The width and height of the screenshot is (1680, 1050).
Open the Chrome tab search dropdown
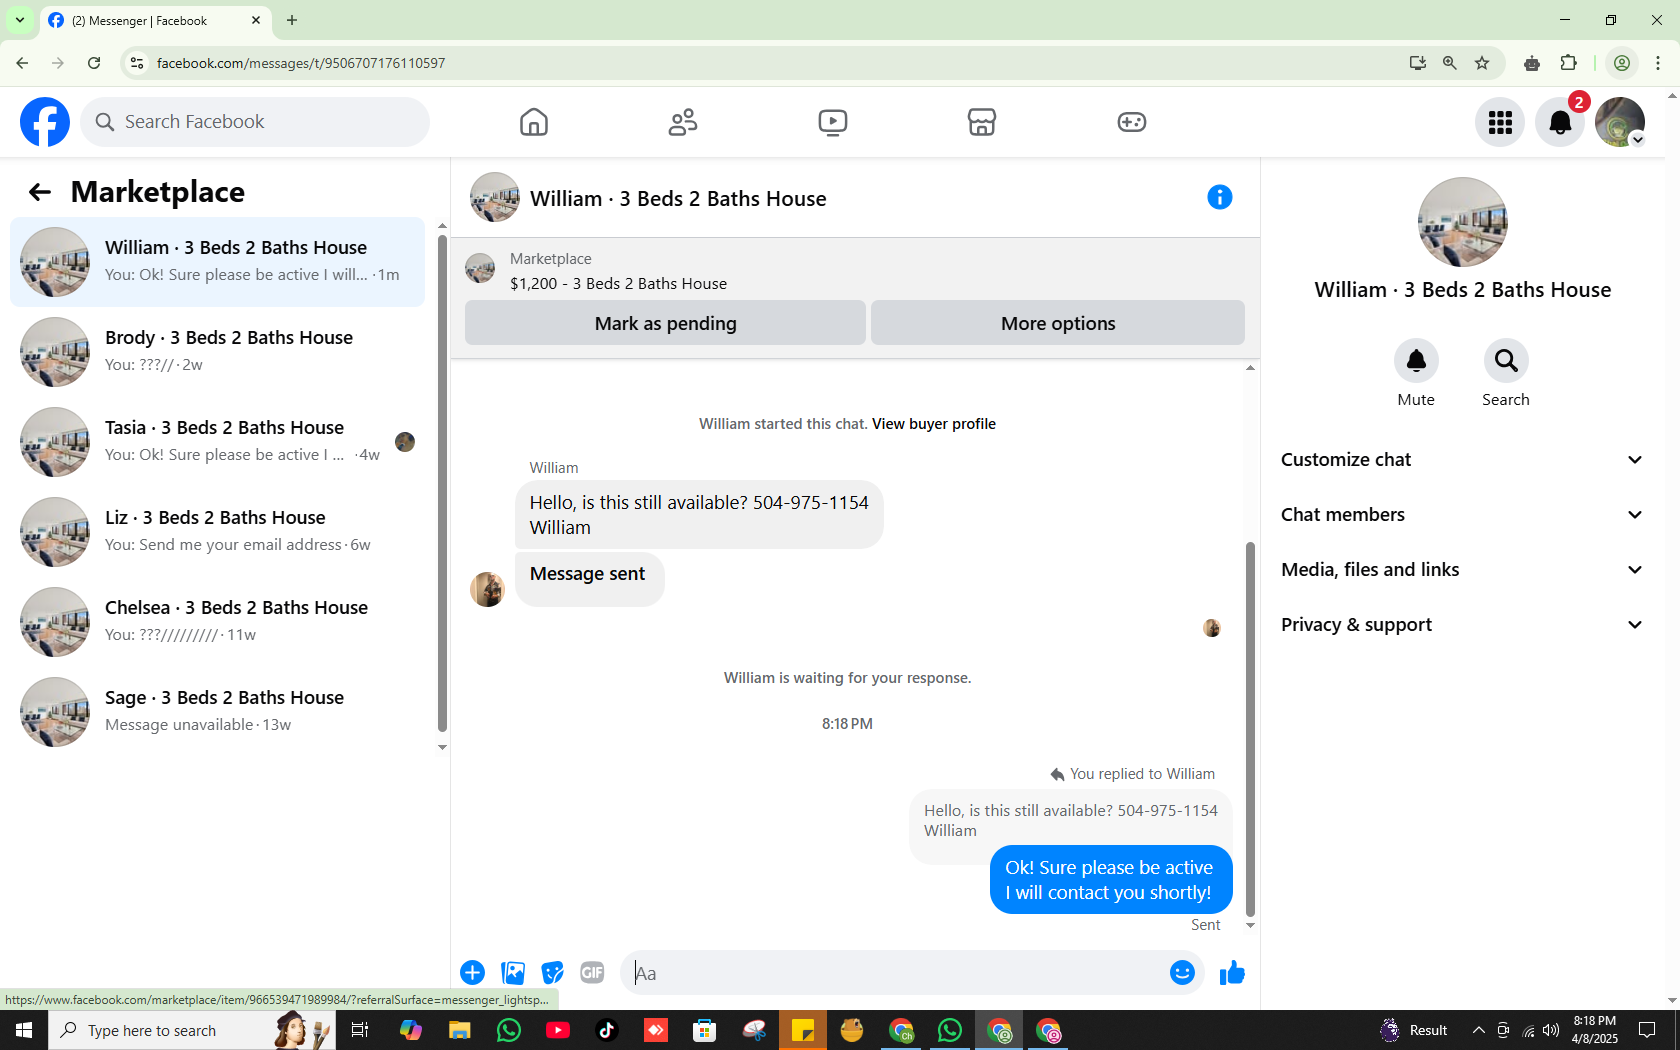[19, 20]
